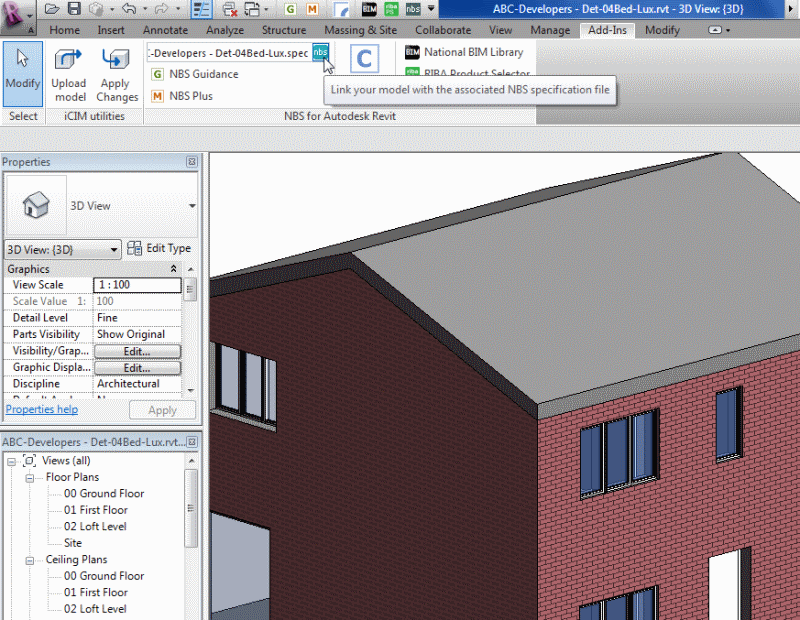Click the Apply button in Properties
Viewport: 800px width, 620px height.
click(x=163, y=410)
